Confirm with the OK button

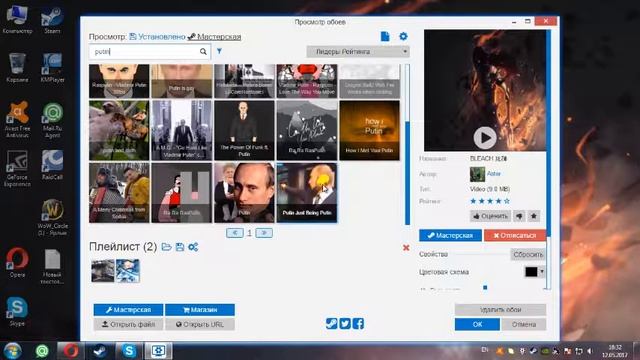pyautogui.click(x=477, y=324)
